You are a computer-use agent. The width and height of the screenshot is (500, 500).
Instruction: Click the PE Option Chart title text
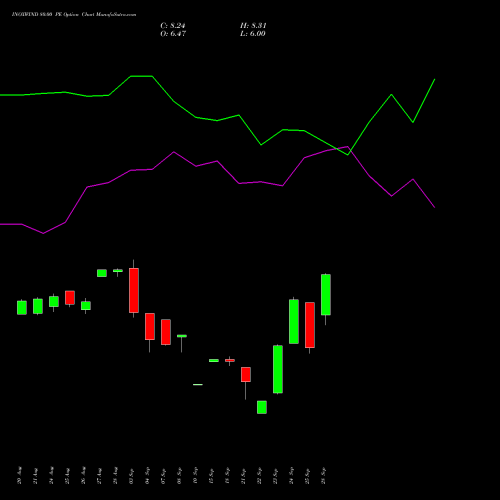pyautogui.click(x=74, y=15)
